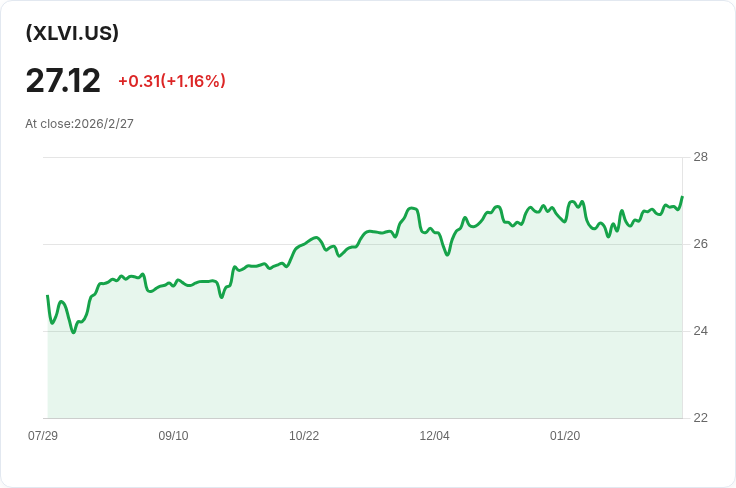Click the (XLVI.US) ticker title

pyautogui.click(x=72, y=33)
